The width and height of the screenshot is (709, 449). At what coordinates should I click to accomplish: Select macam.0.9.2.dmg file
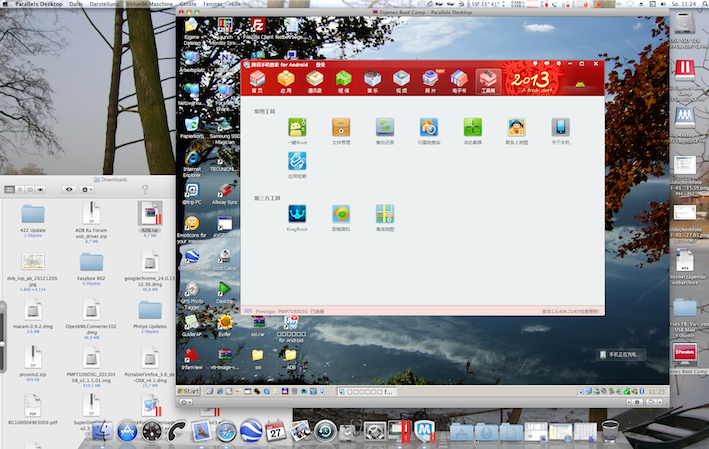33,316
